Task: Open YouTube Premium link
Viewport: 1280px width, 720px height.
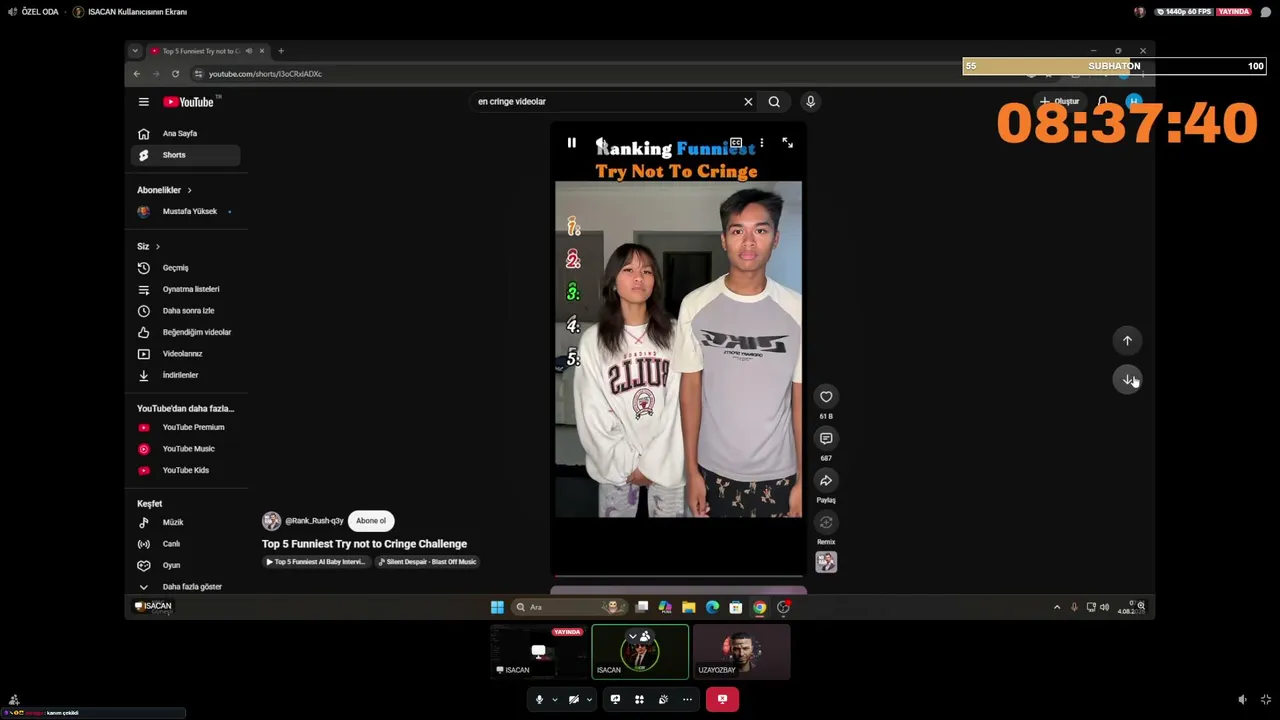Action: click(185, 428)
